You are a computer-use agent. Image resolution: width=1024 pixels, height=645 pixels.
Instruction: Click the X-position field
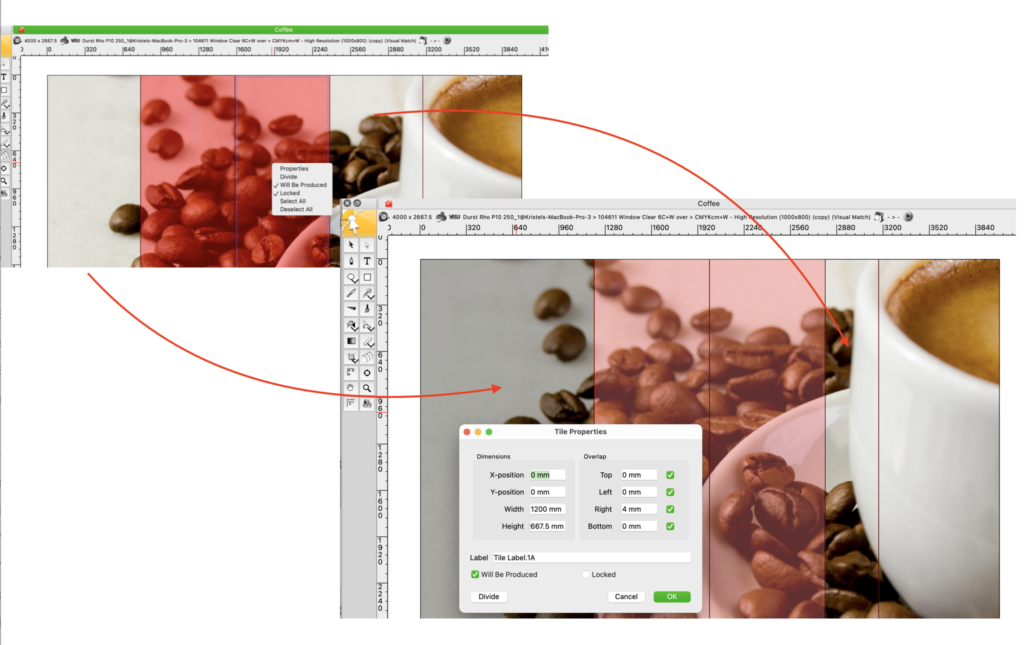coord(547,475)
